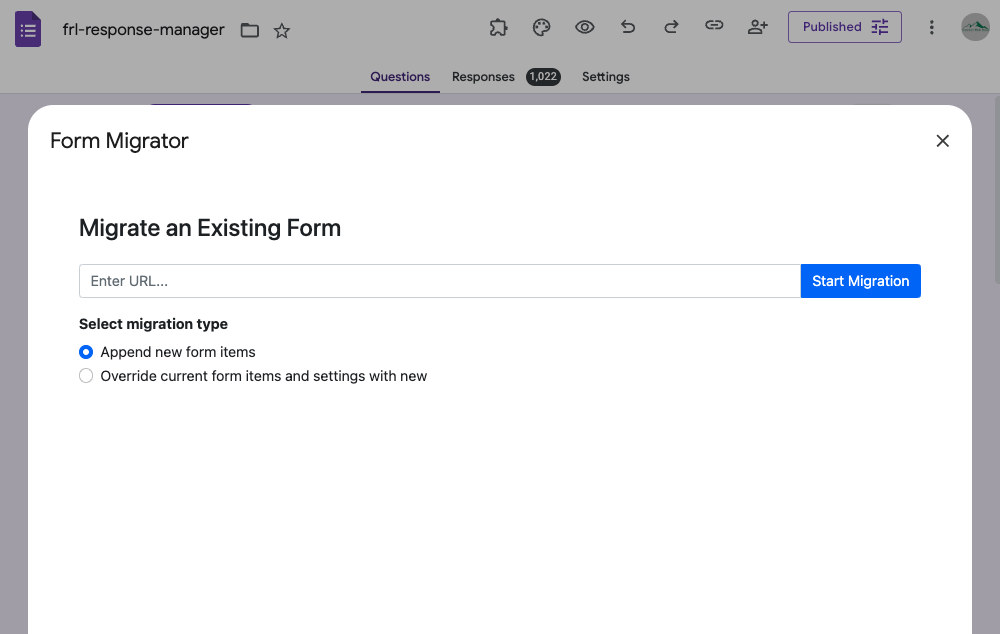Click the Preview eye icon
The width and height of the screenshot is (1000, 634).
584,27
